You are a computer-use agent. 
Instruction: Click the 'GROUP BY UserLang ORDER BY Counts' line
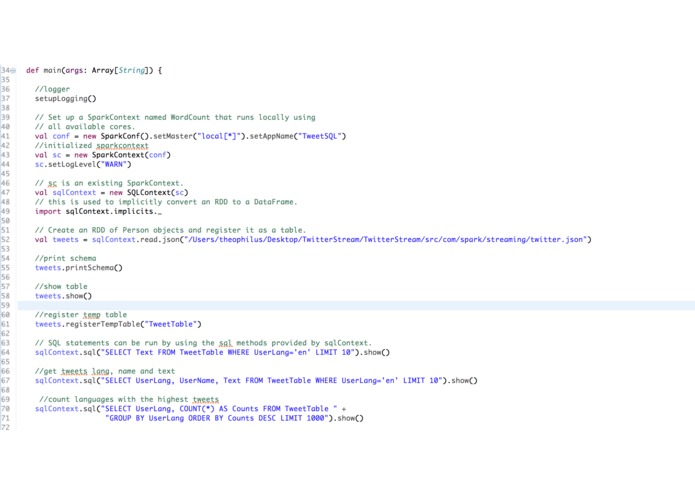234,418
